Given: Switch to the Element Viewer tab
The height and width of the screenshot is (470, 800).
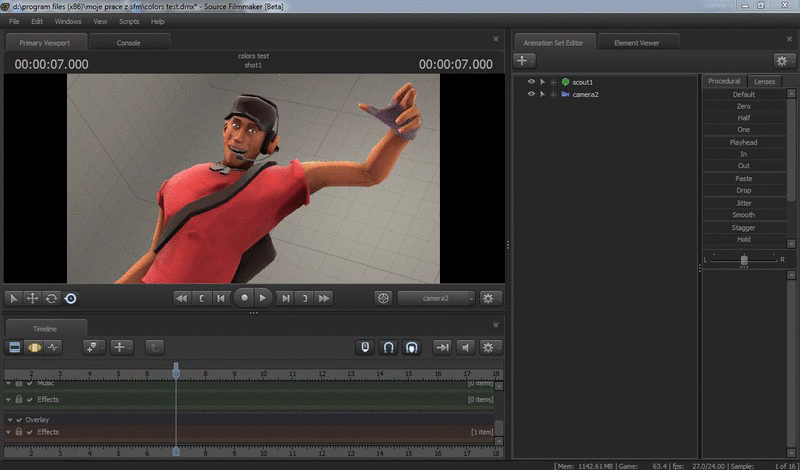Looking at the screenshot, I should point(637,42).
